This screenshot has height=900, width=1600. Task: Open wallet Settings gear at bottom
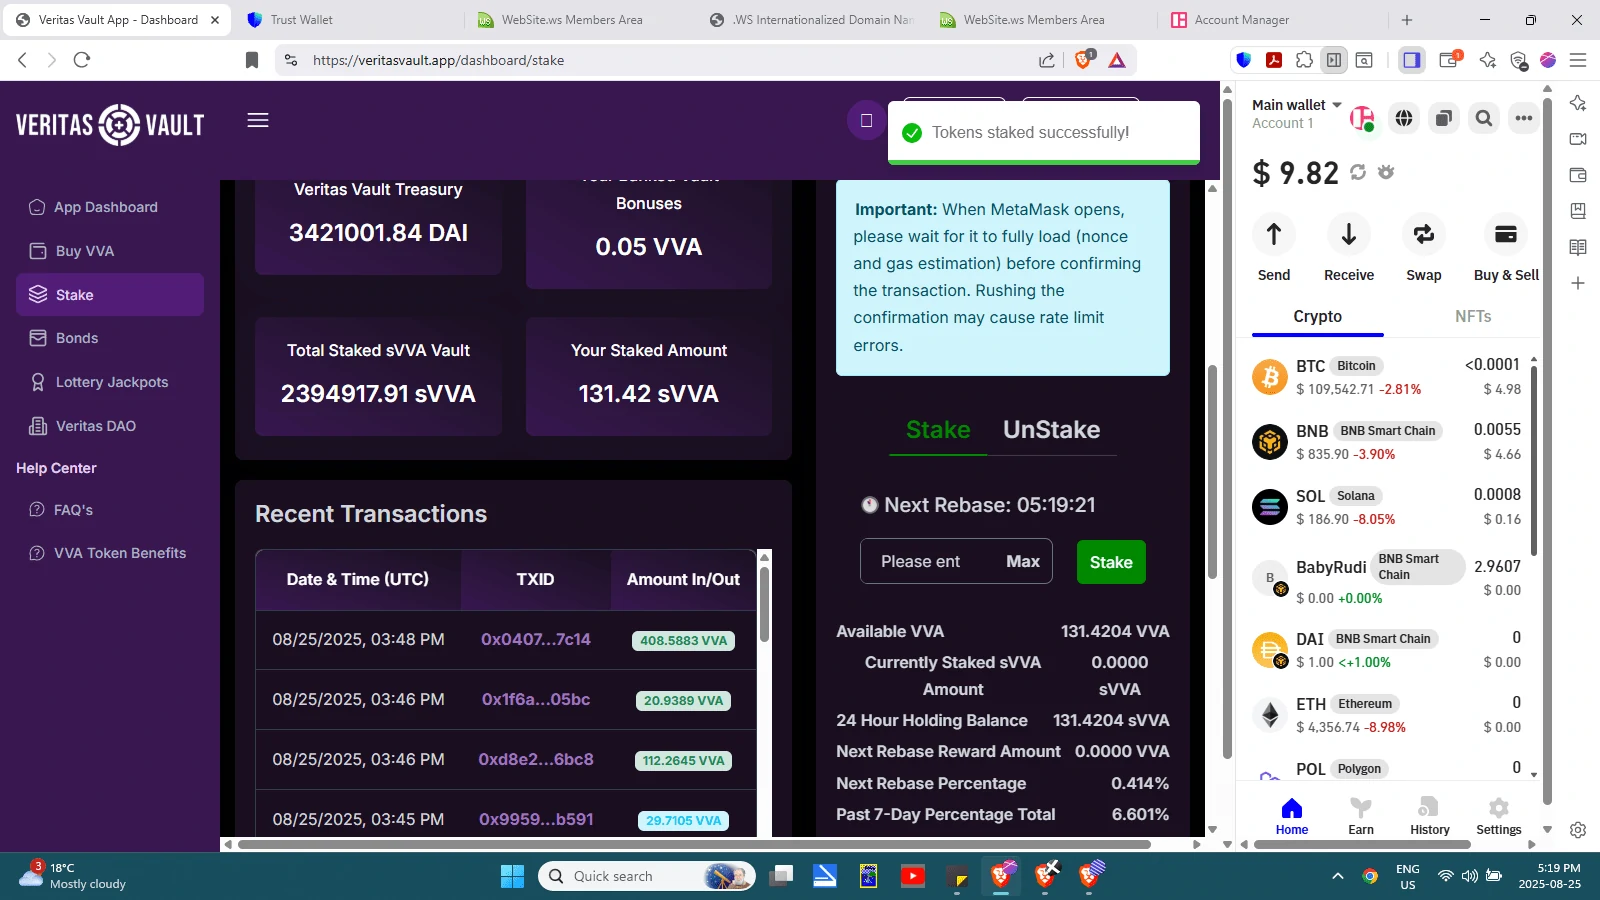(x=1498, y=815)
